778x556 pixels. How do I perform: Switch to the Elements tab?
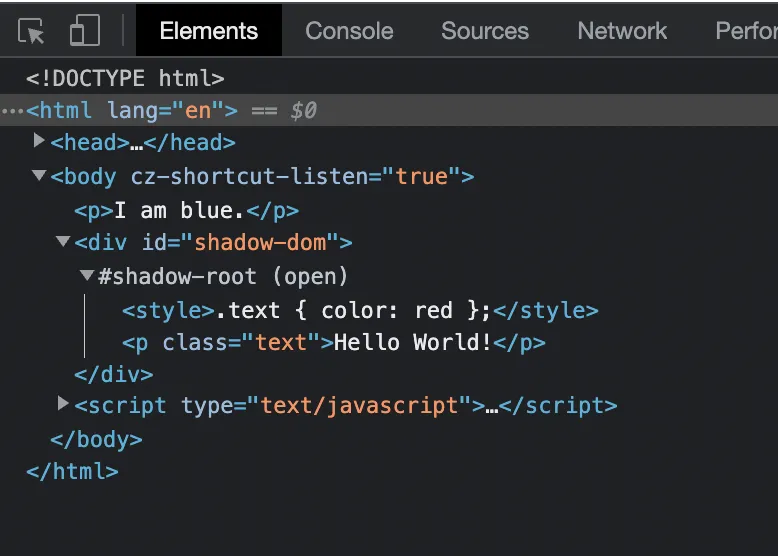209,31
